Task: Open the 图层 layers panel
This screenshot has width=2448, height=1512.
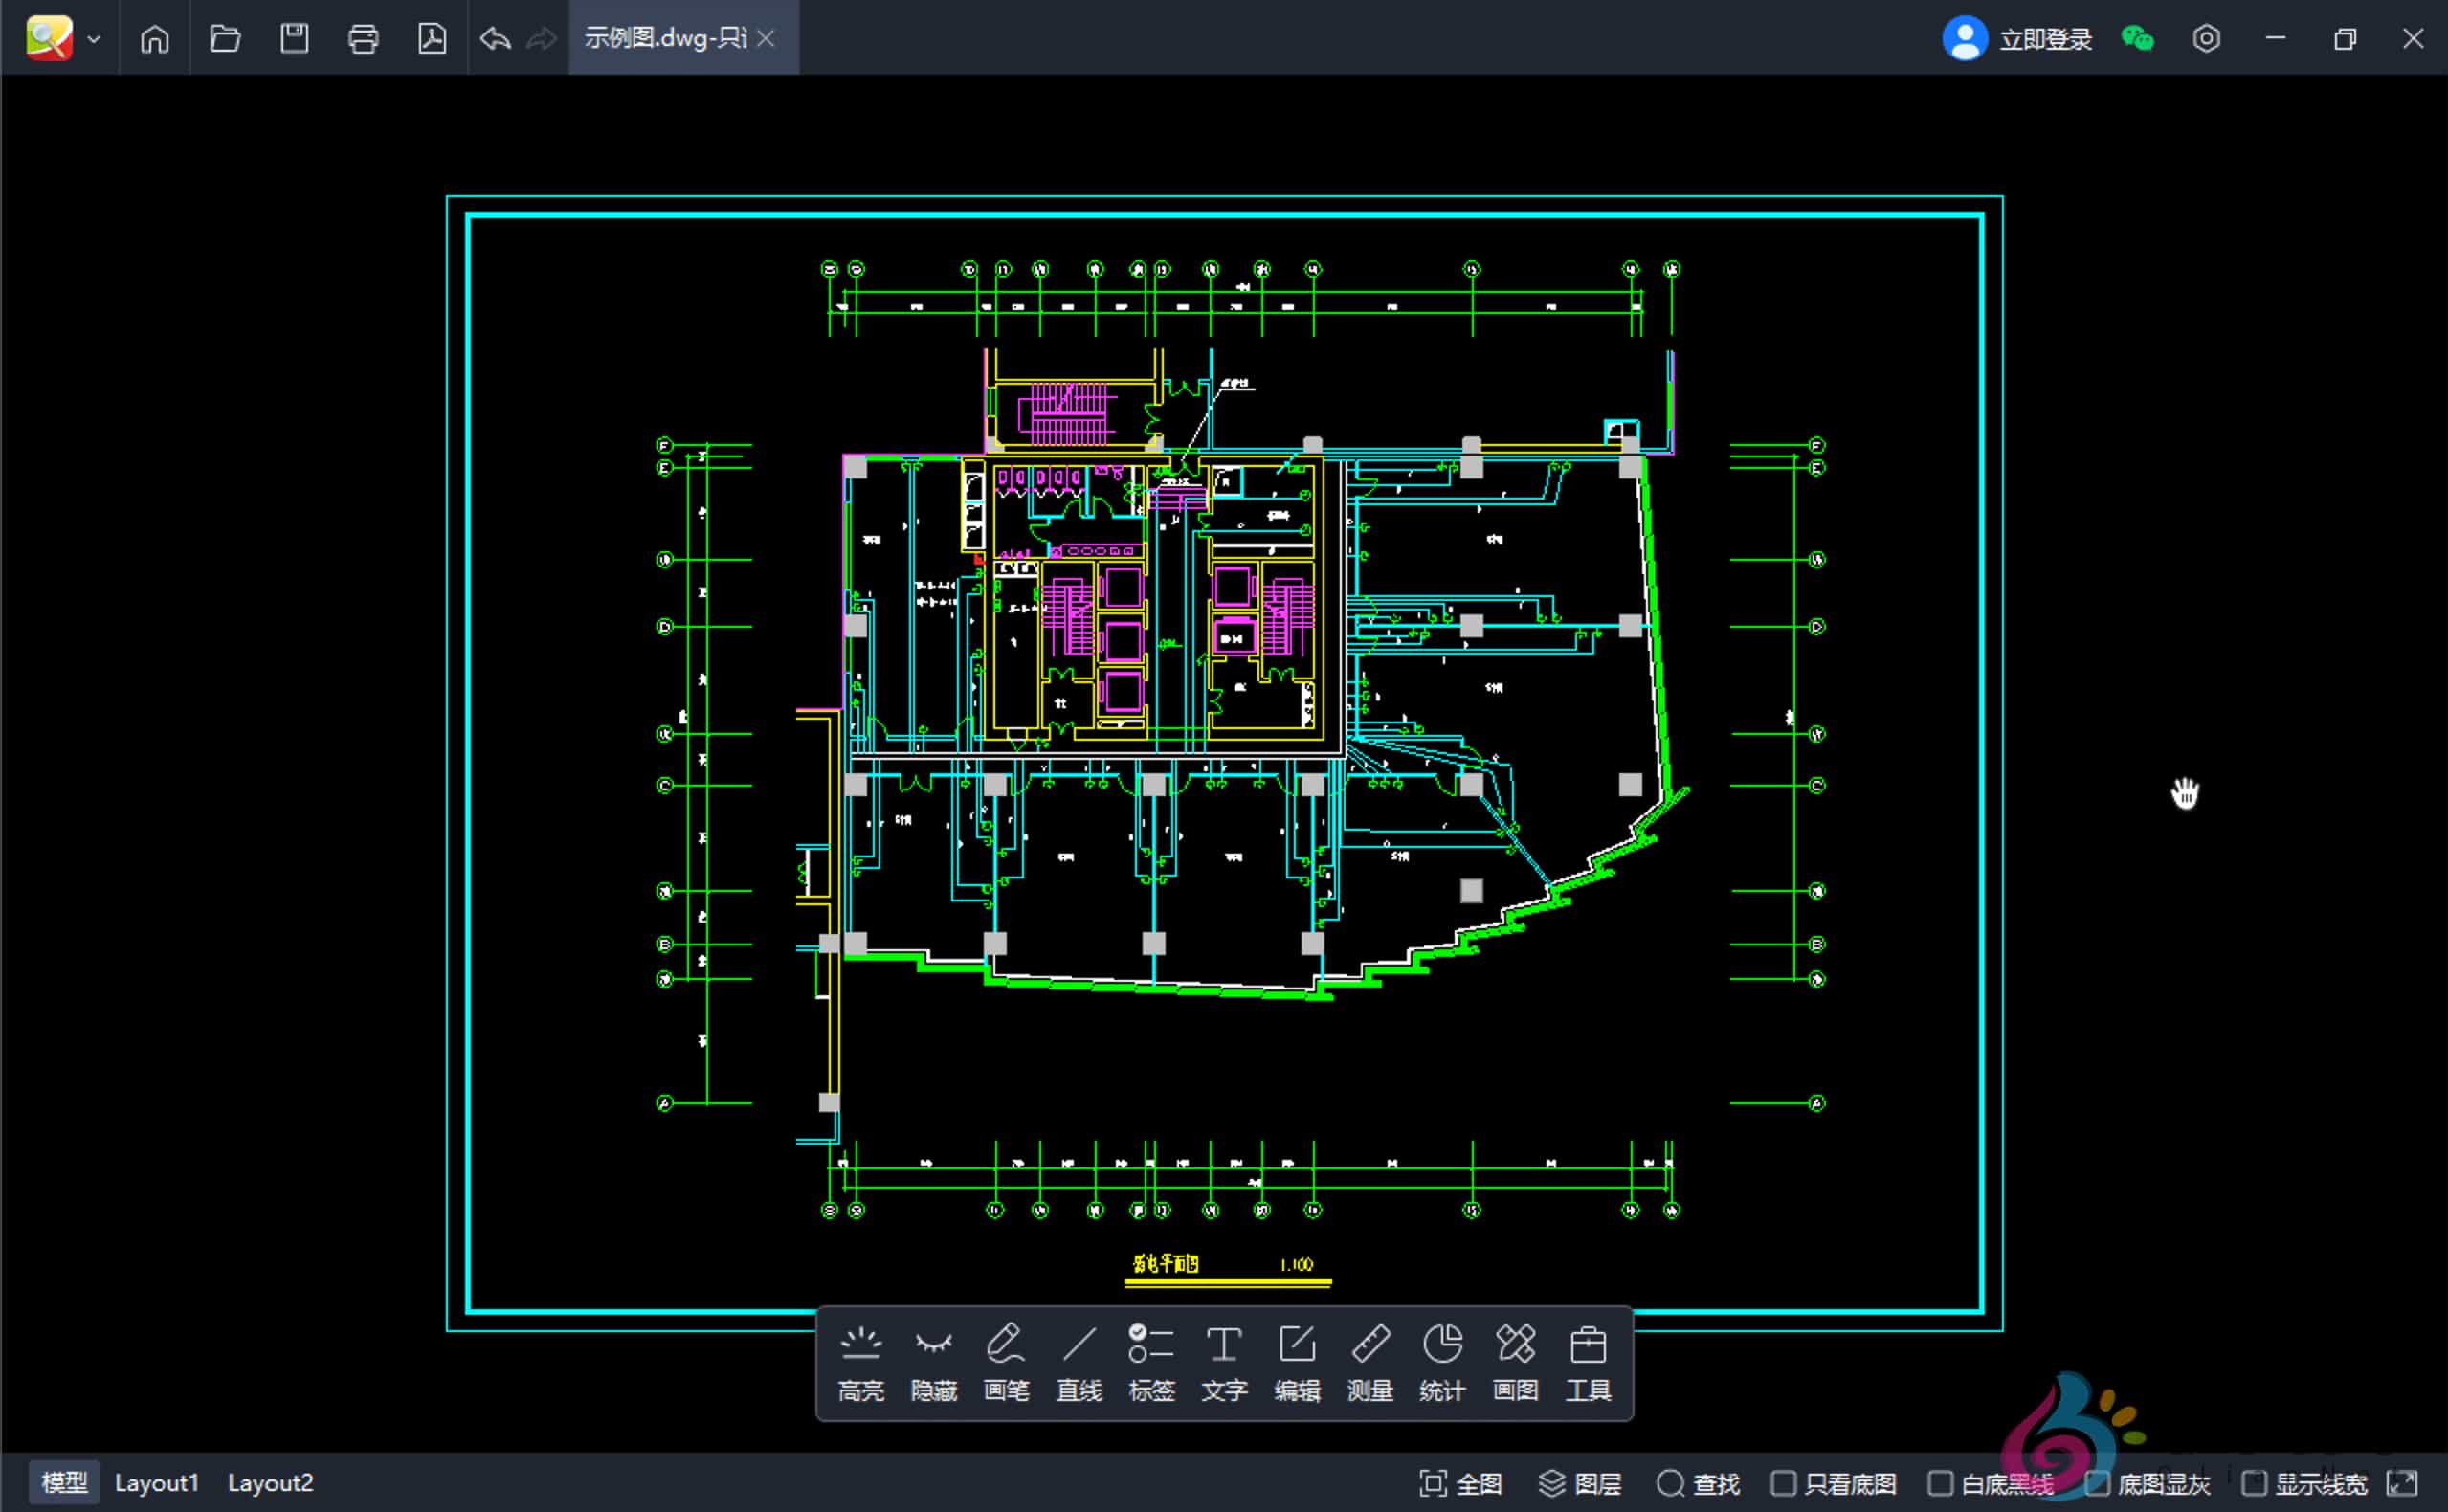Action: 1580,1482
